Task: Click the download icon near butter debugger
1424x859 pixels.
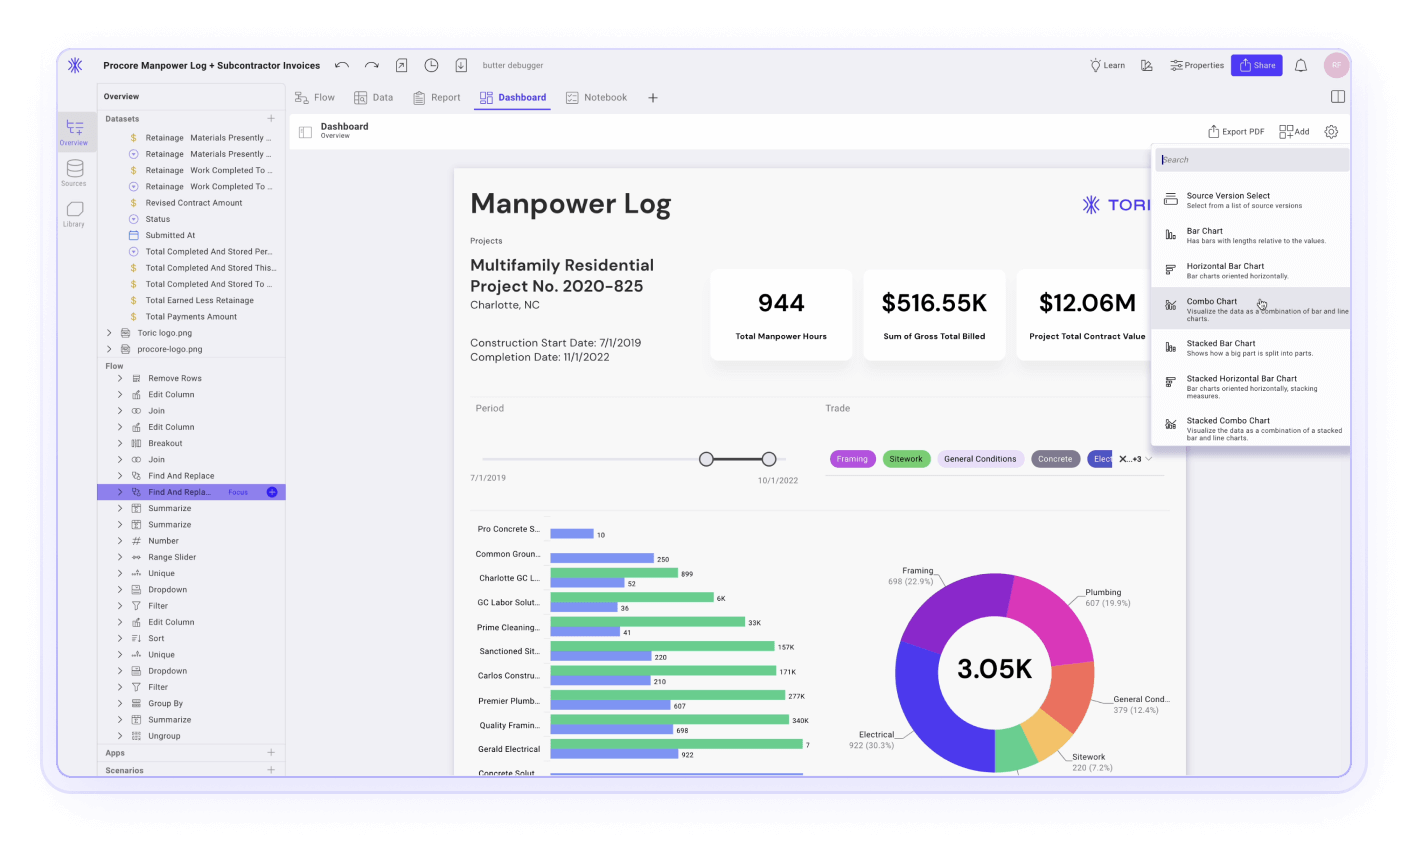Action: coord(461,64)
